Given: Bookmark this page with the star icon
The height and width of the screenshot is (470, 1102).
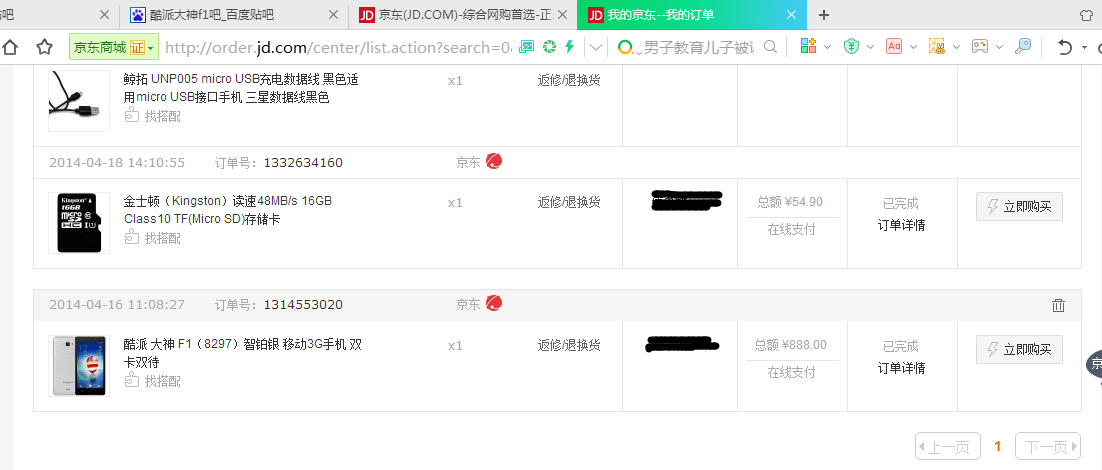Looking at the screenshot, I should click(x=44, y=47).
